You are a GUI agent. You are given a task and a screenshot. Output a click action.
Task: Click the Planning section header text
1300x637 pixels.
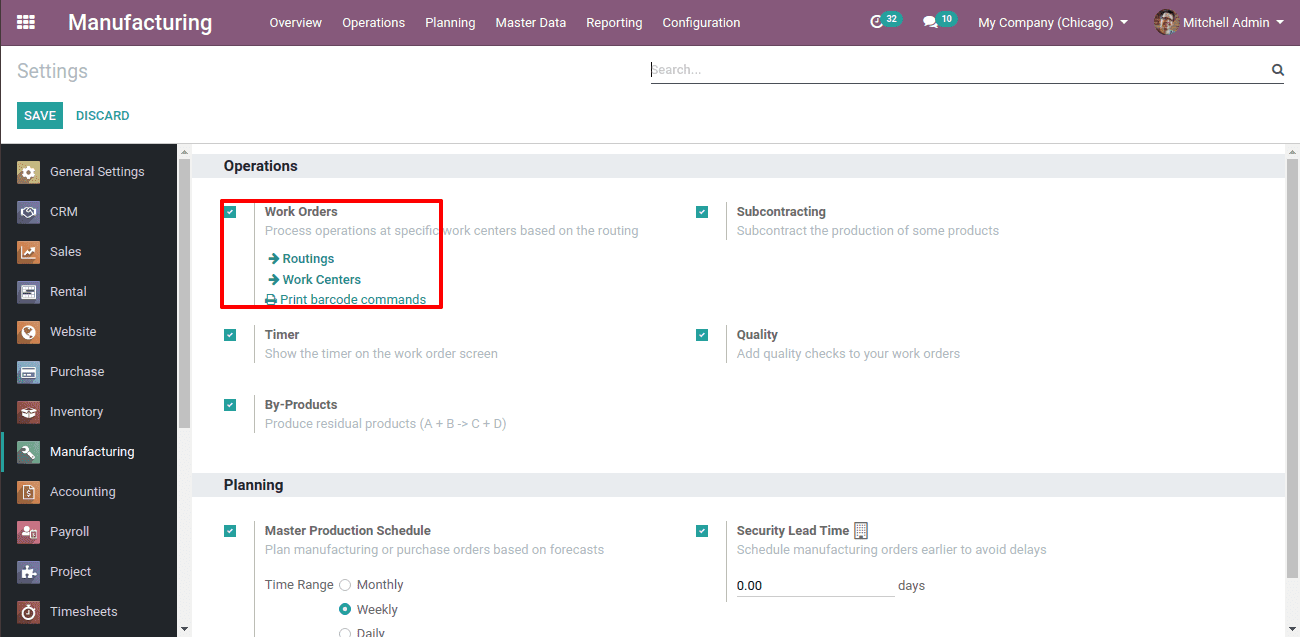[253, 485]
